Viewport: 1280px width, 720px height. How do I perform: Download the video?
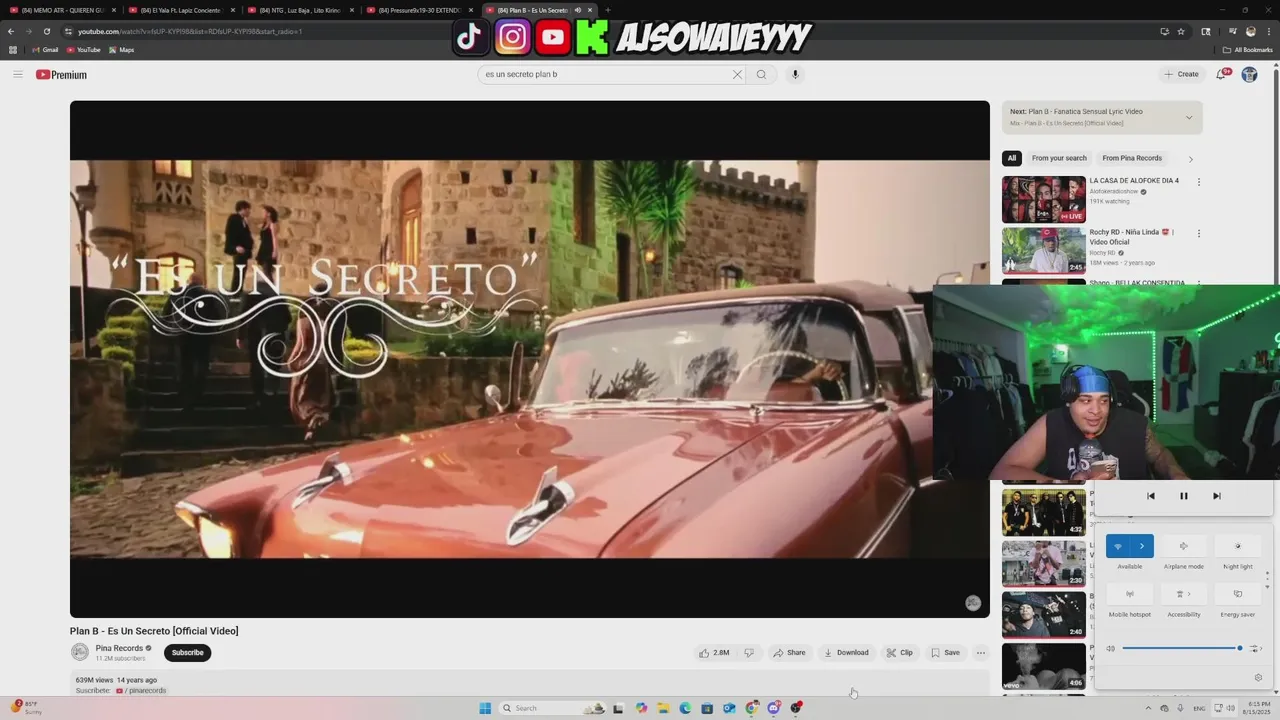846,653
